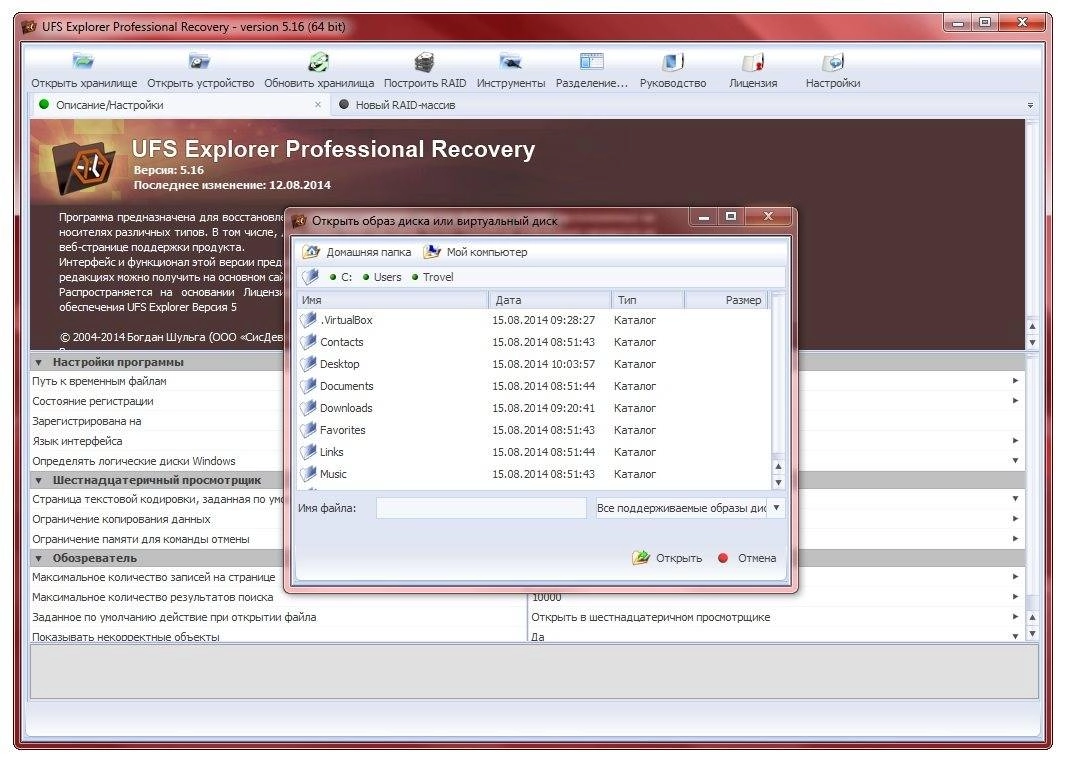Open the Инструменты toolbar icon

pyautogui.click(x=510, y=62)
